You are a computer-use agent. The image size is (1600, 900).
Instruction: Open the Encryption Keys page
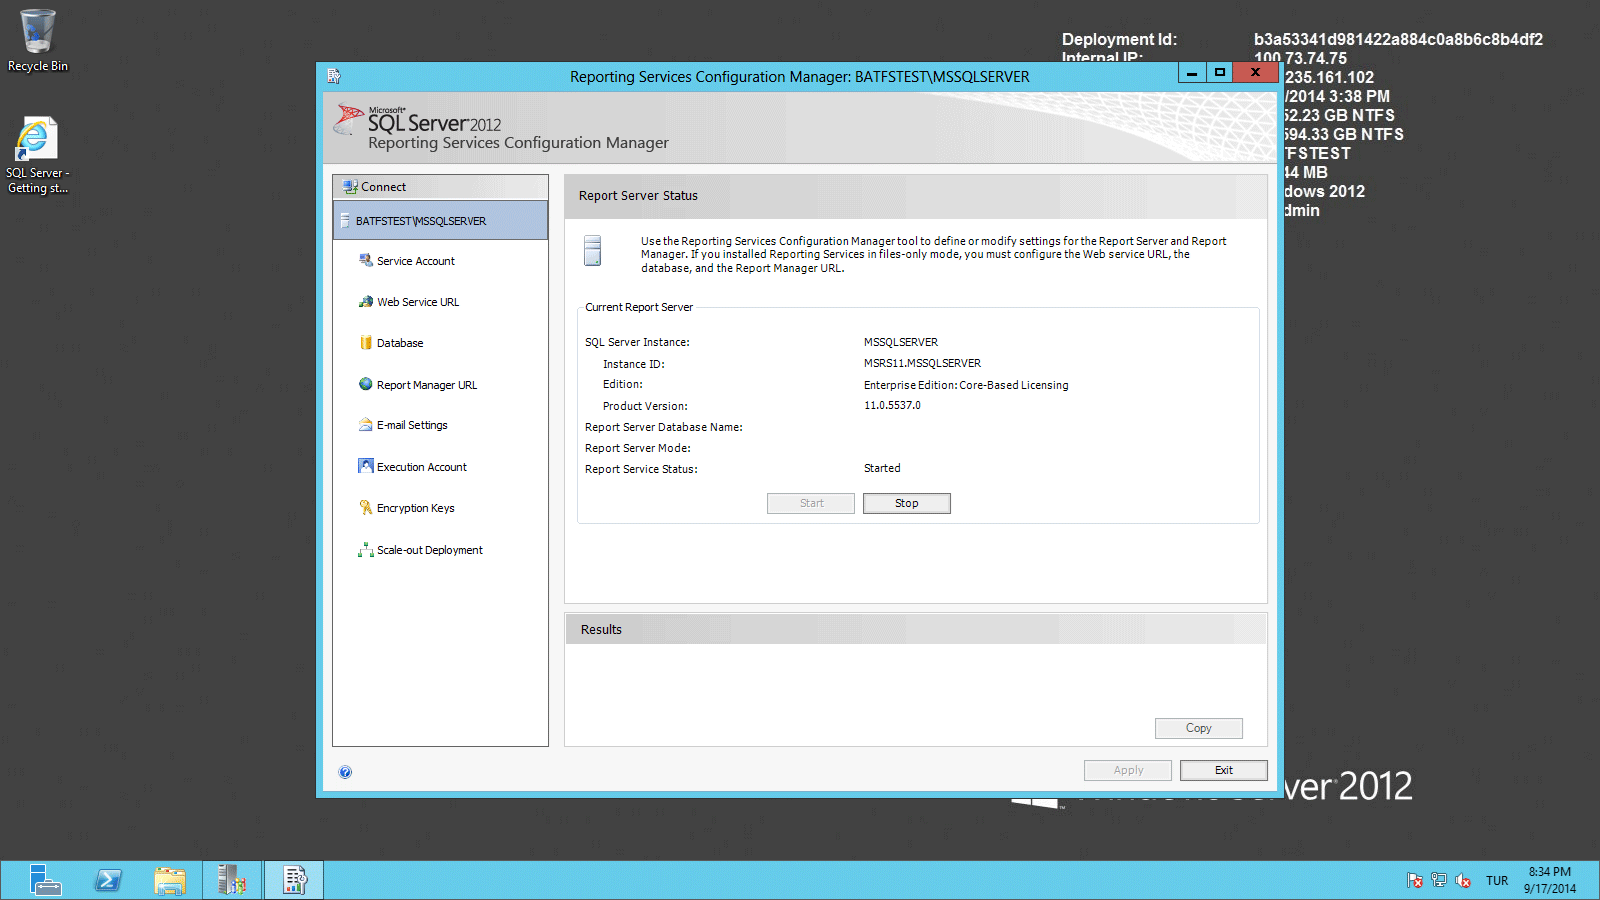415,507
